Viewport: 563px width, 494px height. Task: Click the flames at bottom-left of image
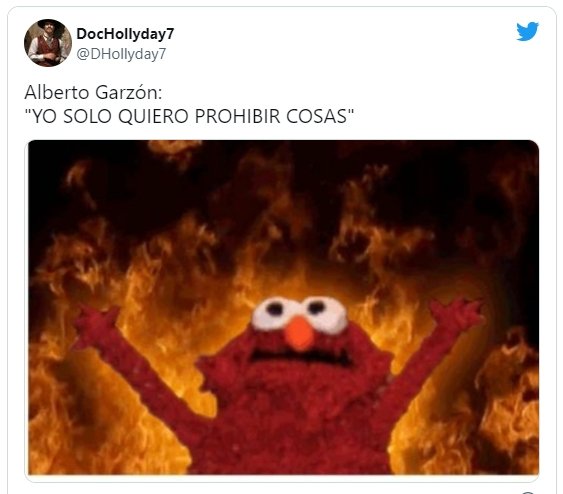click(90, 431)
